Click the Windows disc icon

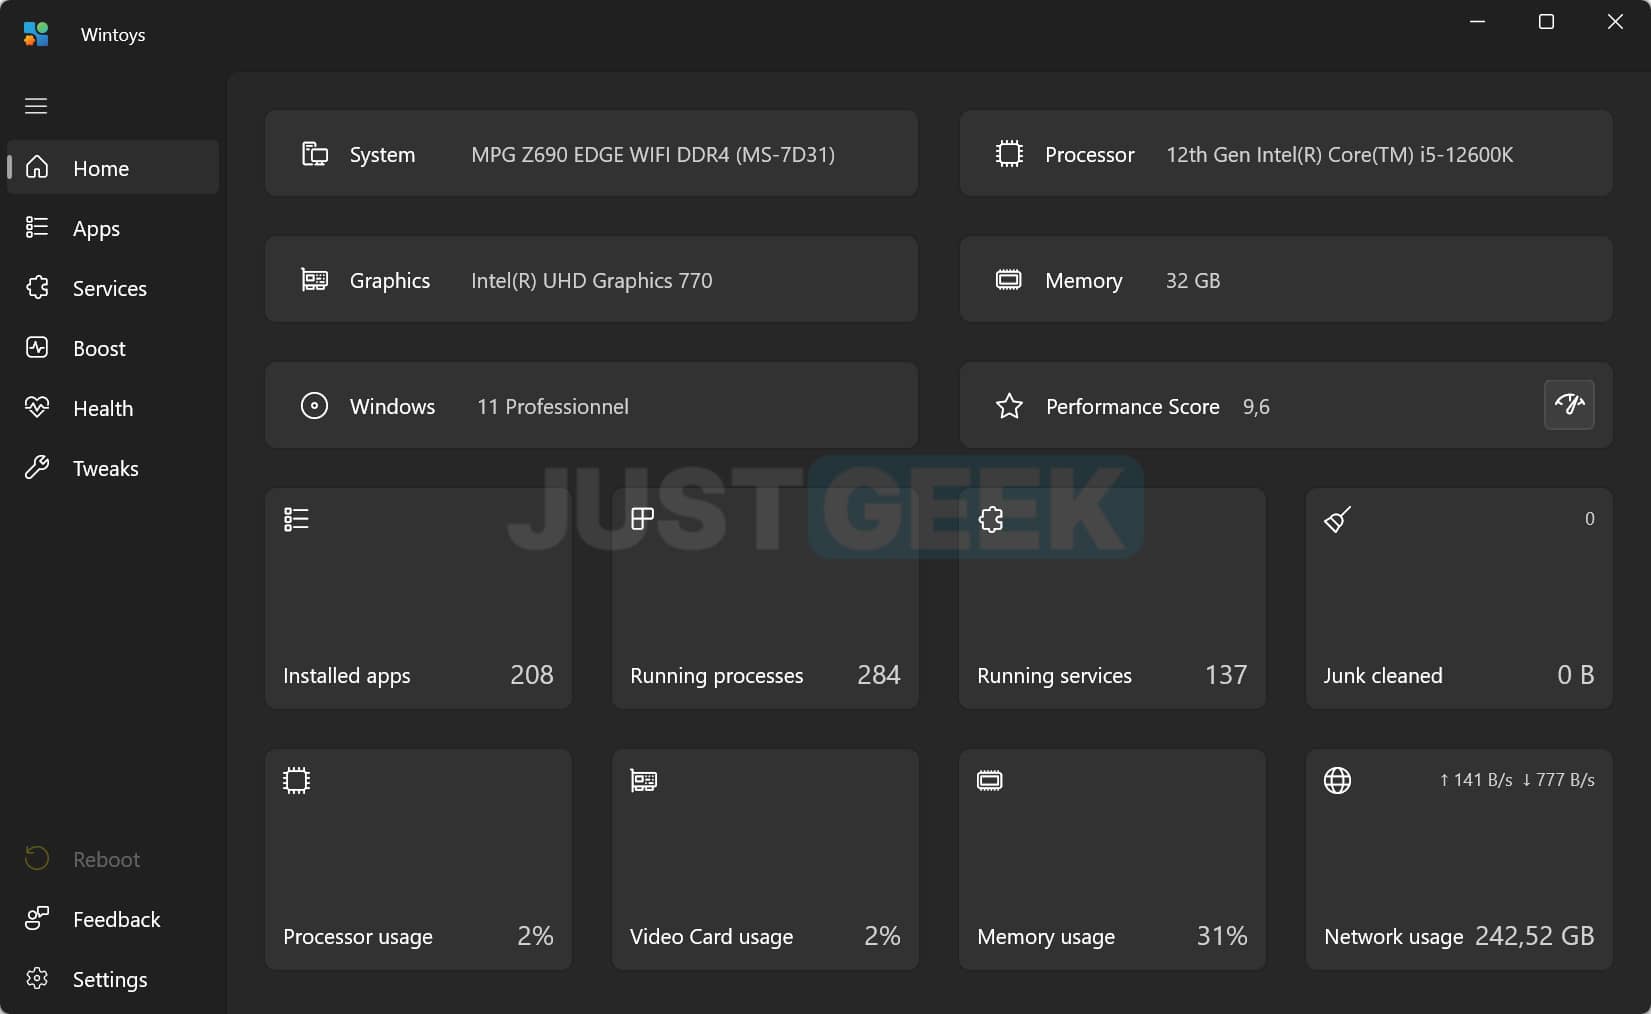tap(314, 406)
